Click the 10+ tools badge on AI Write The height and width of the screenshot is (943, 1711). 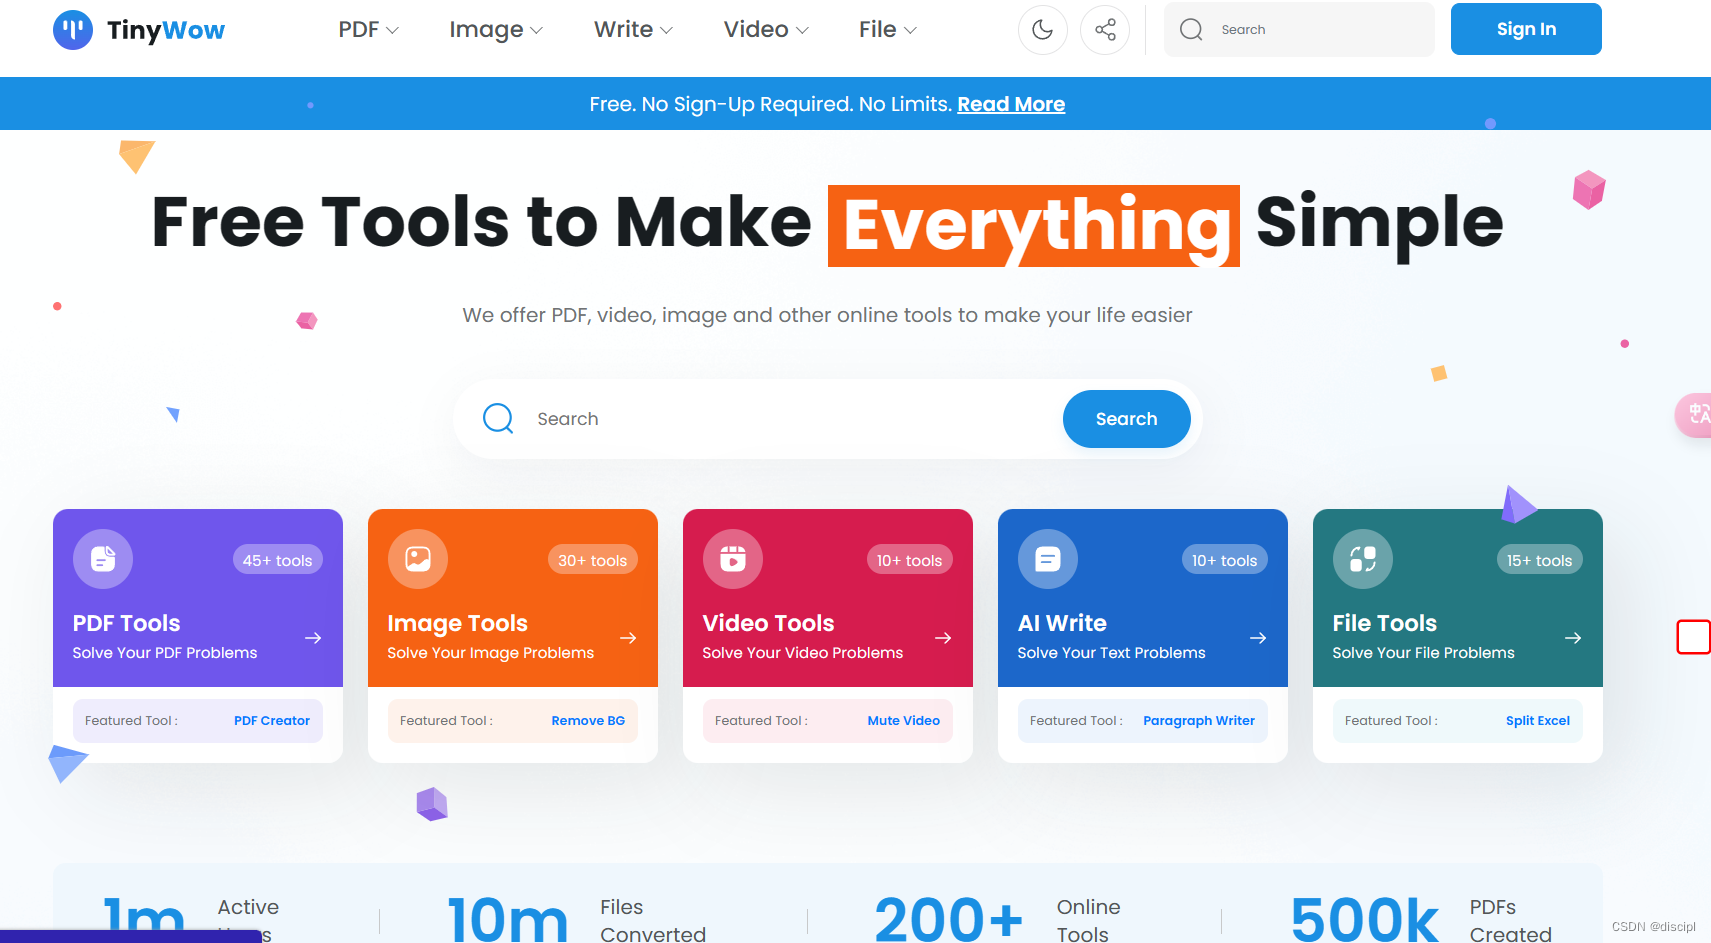[1225, 560]
